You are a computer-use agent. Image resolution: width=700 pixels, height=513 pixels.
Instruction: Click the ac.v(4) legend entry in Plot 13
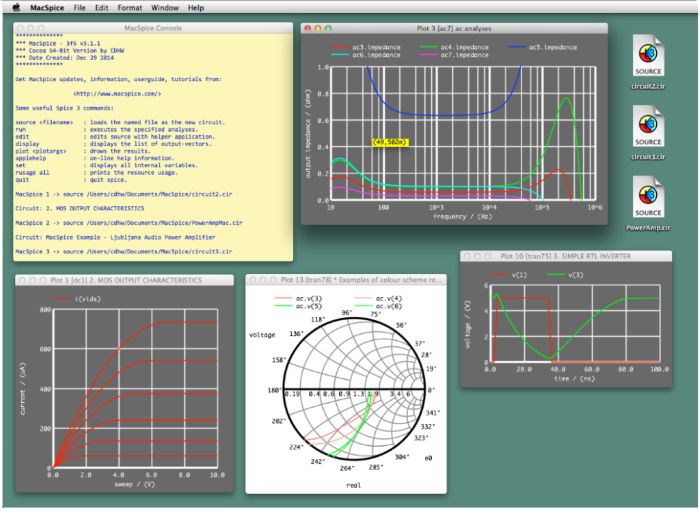coord(378,298)
